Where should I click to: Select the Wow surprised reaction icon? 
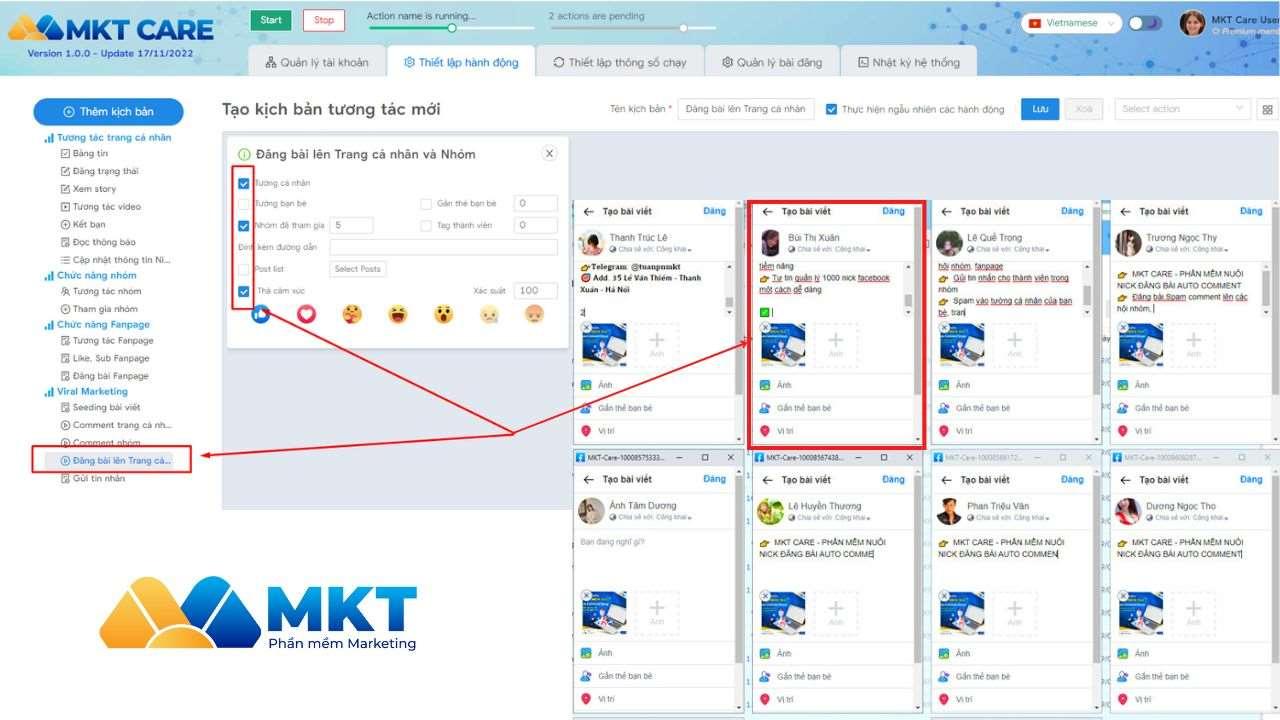point(444,314)
